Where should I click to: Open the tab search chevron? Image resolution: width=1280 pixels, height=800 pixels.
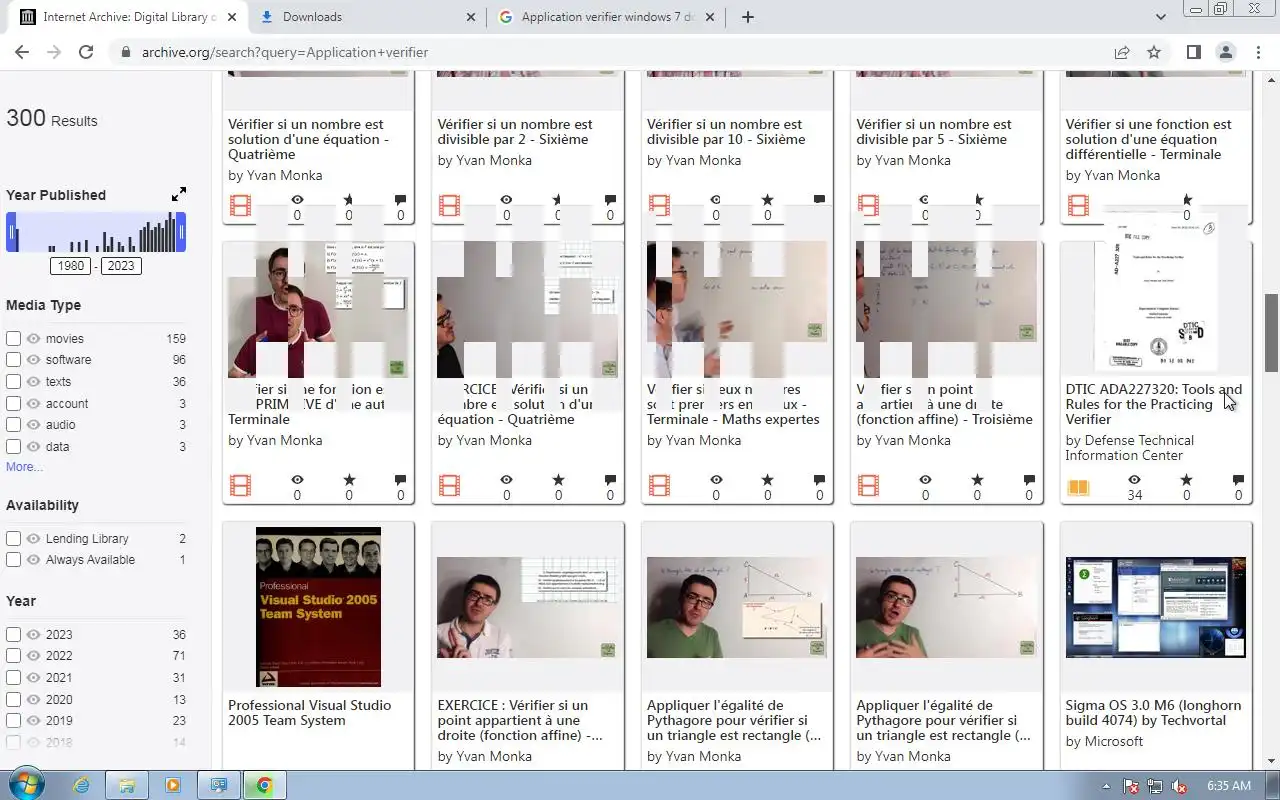coord(1161,17)
